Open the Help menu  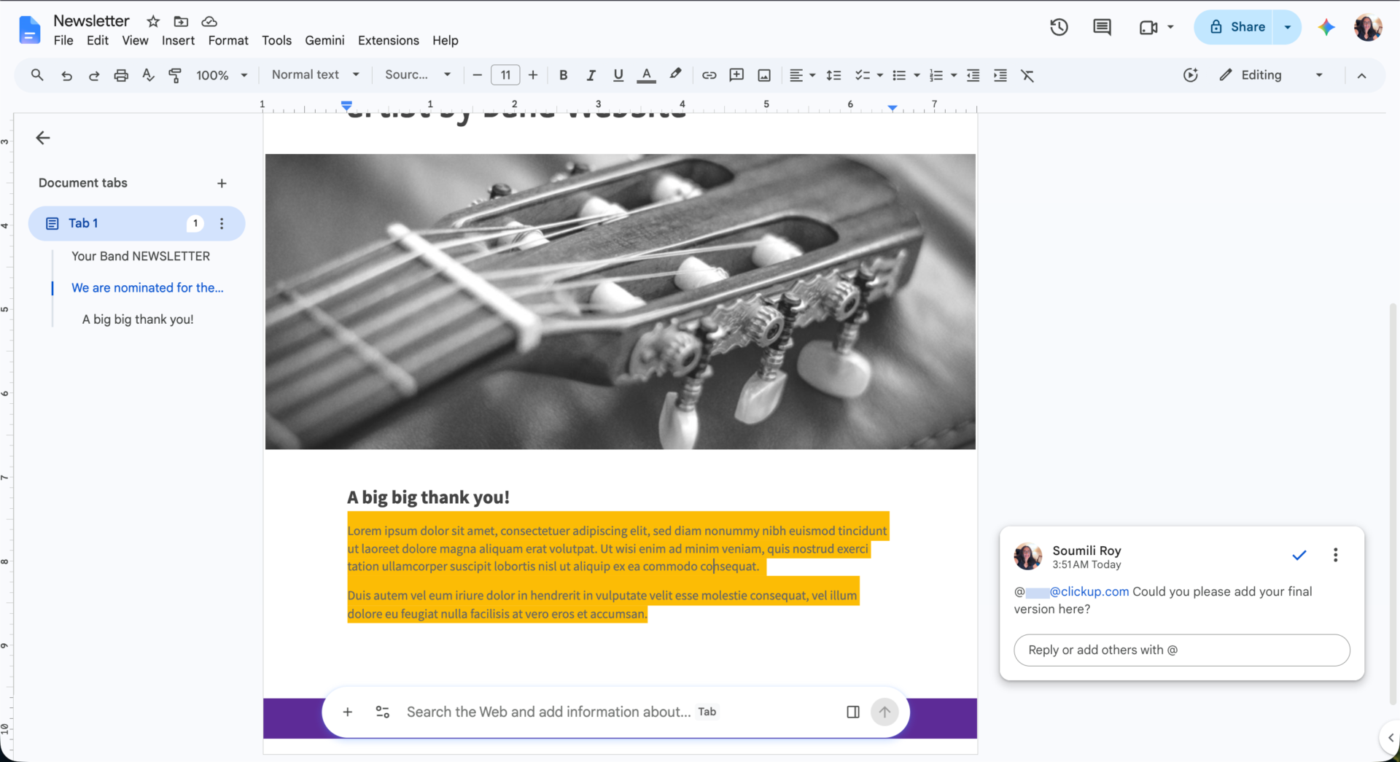[445, 41]
